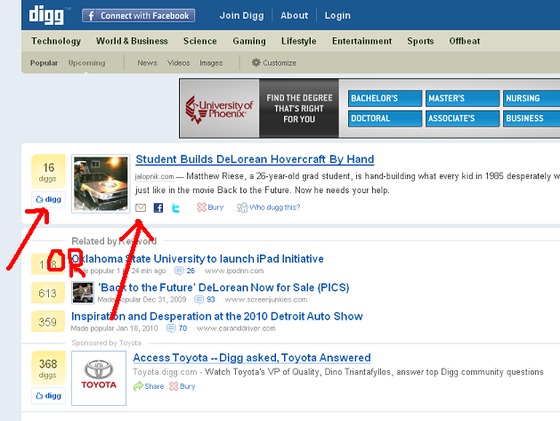Select the Sports category
Image resolution: width=560 pixels, height=421 pixels.
click(x=420, y=41)
